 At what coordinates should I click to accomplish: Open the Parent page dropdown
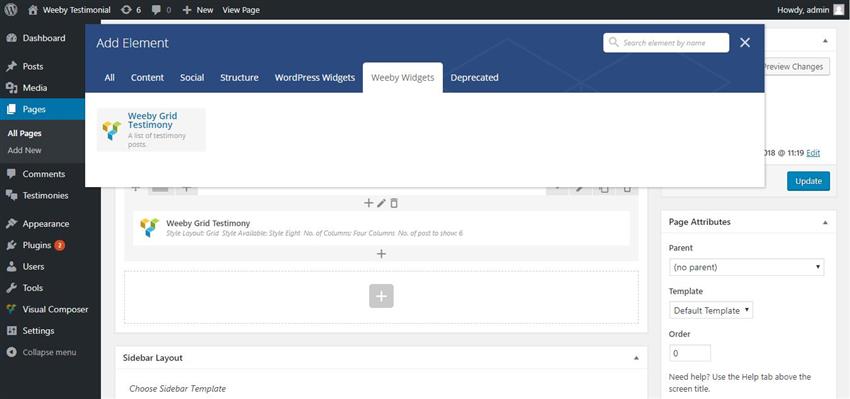click(746, 267)
